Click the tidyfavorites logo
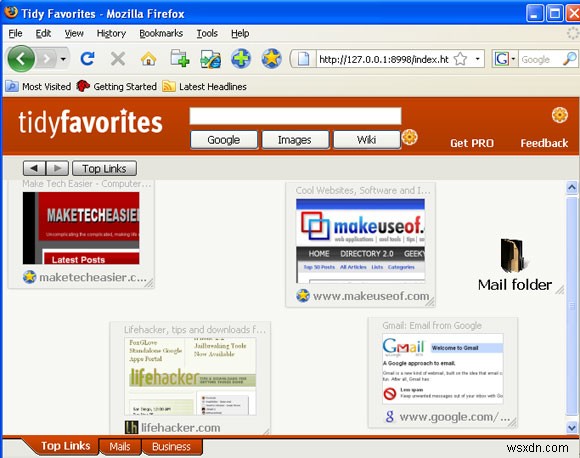This screenshot has height=458, width=580. click(x=91, y=122)
